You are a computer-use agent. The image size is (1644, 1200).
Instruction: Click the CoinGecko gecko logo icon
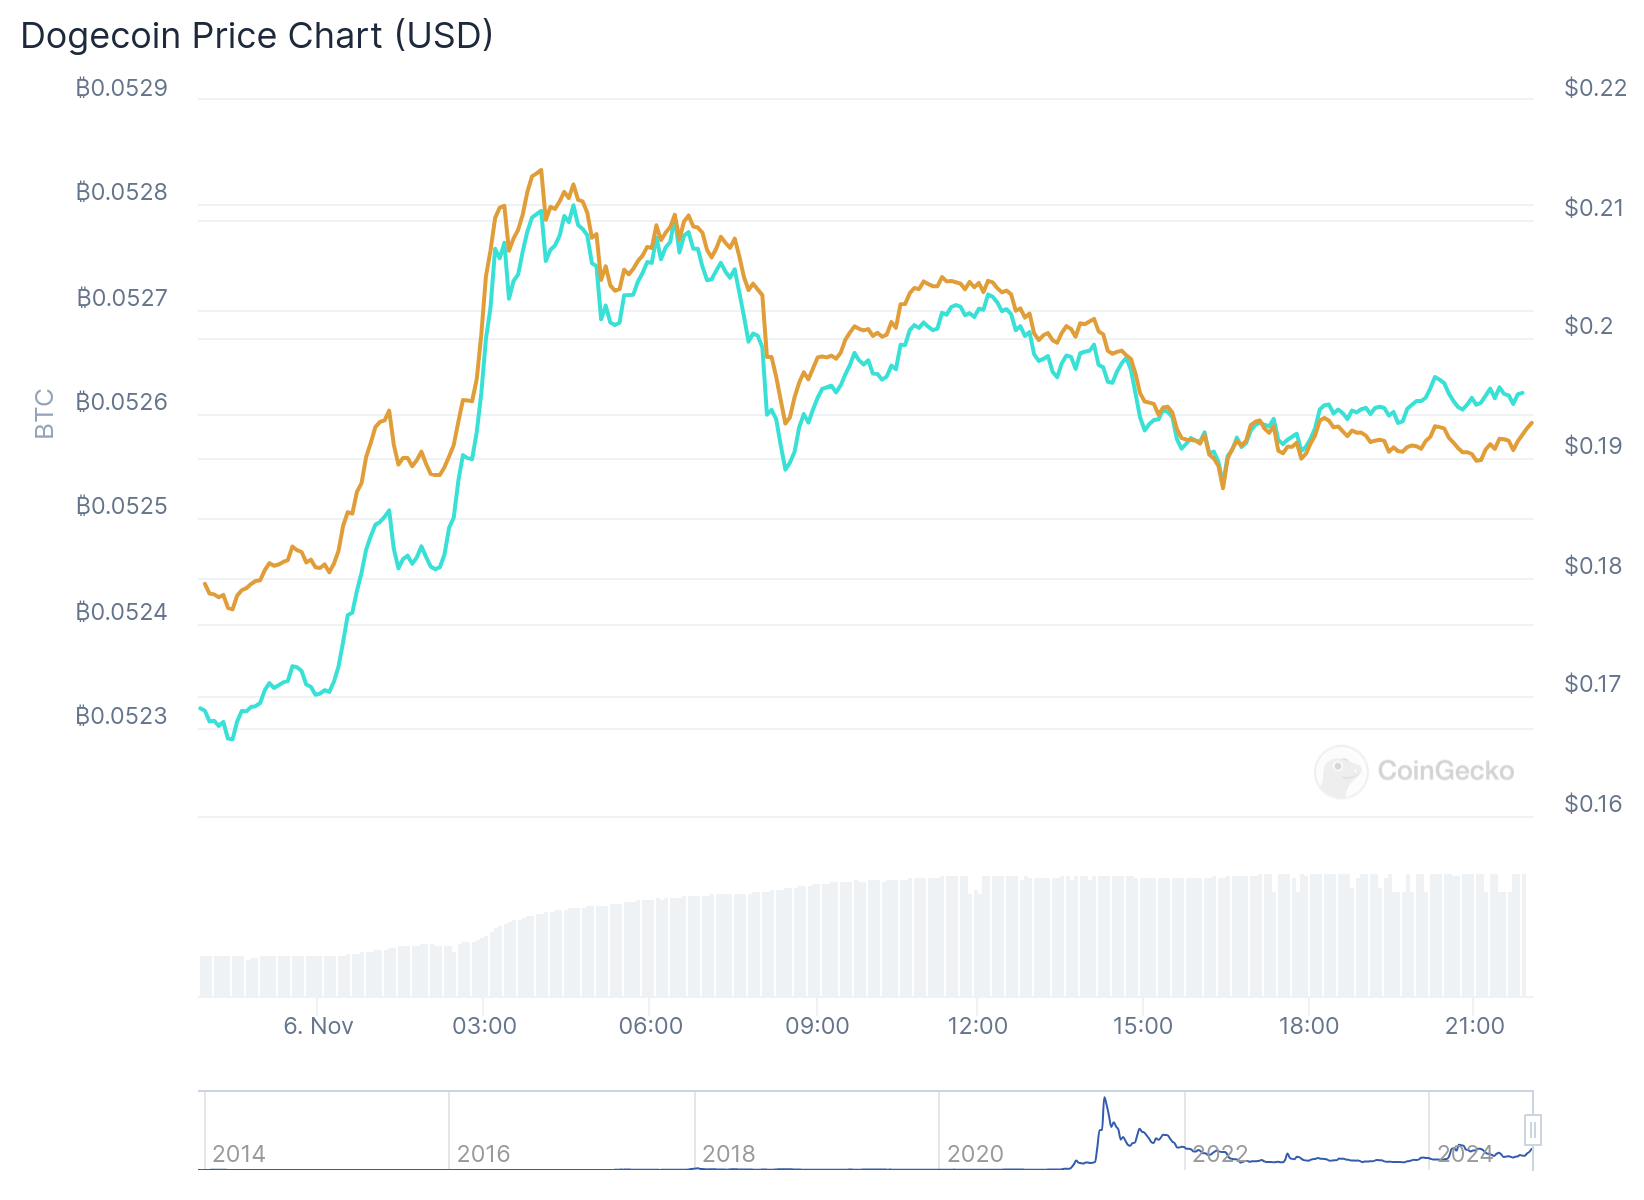pyautogui.click(x=1340, y=771)
